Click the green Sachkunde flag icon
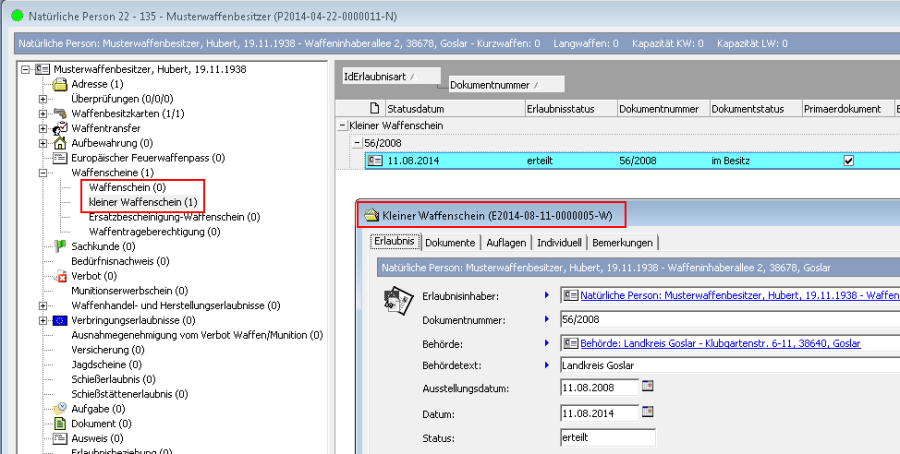The height and width of the screenshot is (454, 900). pos(59,246)
